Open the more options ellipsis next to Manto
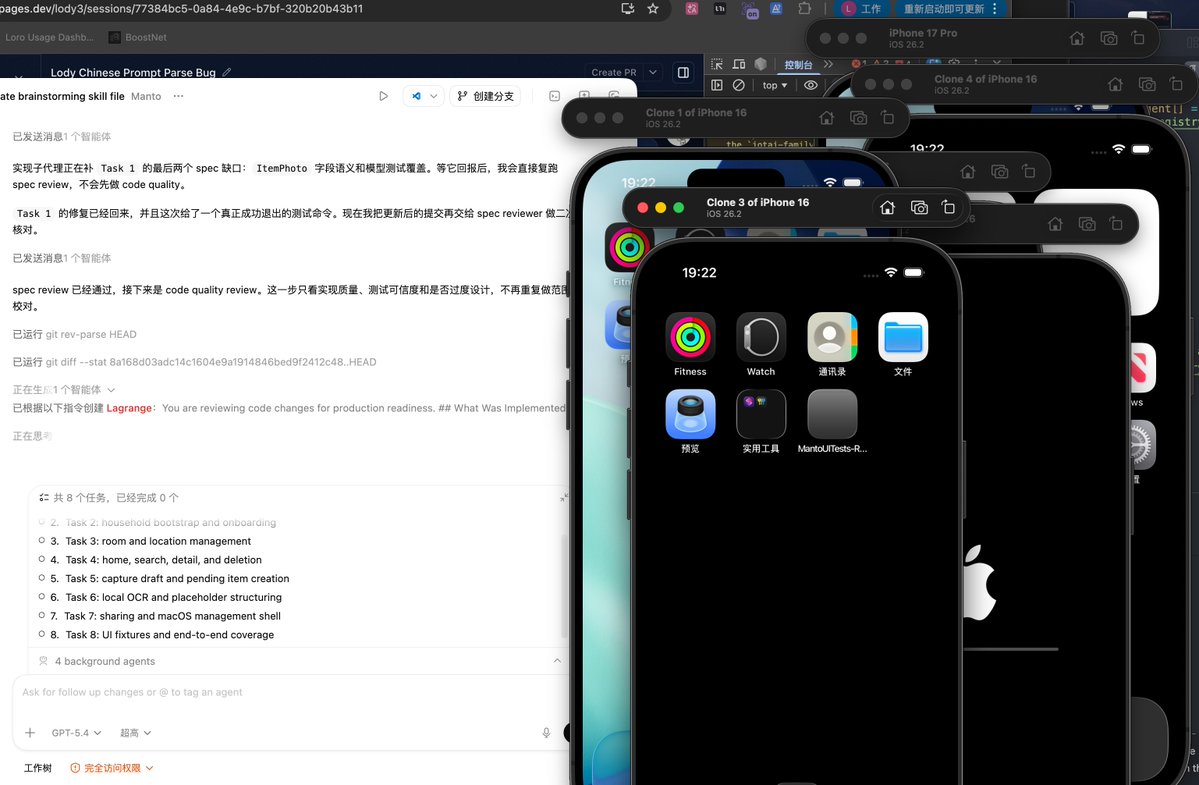Viewport: 1199px width, 785px height. click(x=178, y=96)
